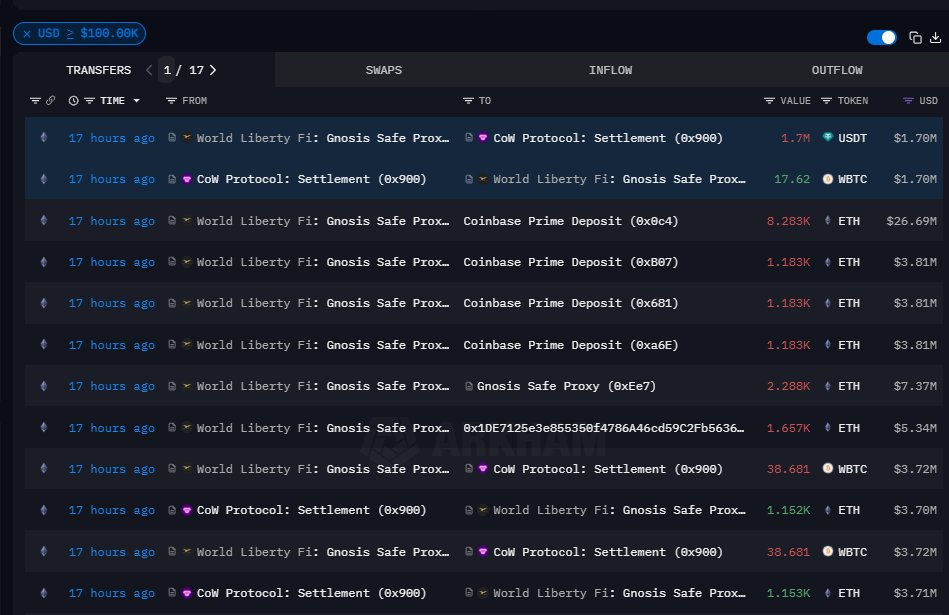Open Coinbase Prime Deposit (0x0c4) address
This screenshot has height=615, width=949.
[571, 221]
